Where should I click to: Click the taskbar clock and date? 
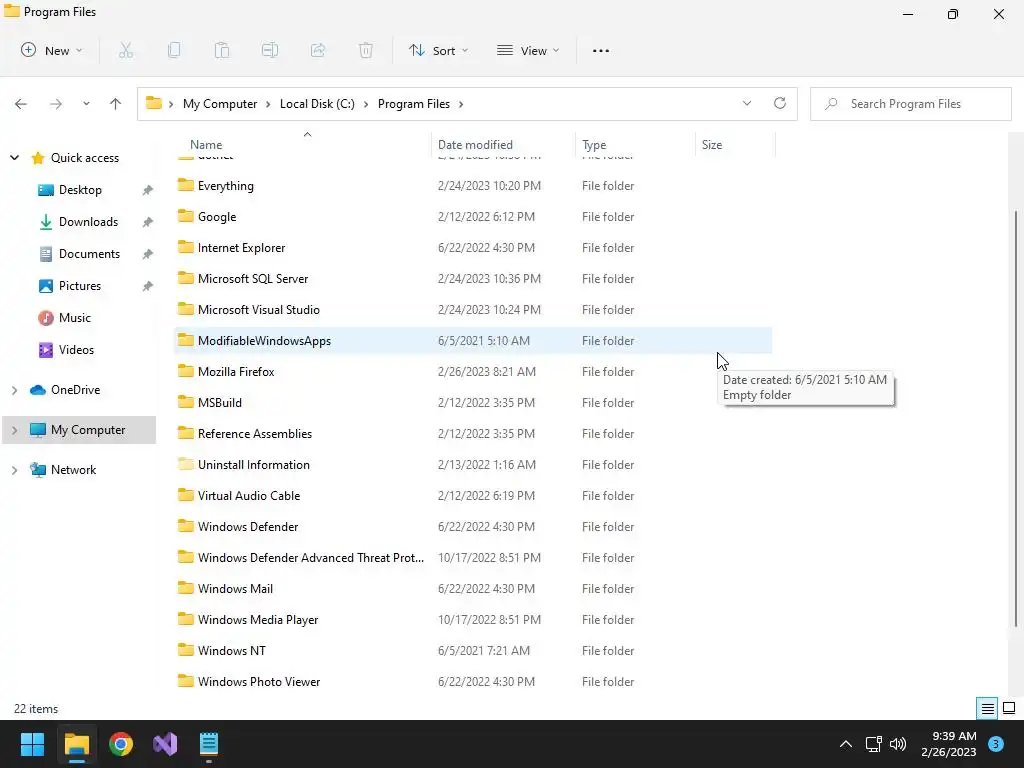point(949,744)
